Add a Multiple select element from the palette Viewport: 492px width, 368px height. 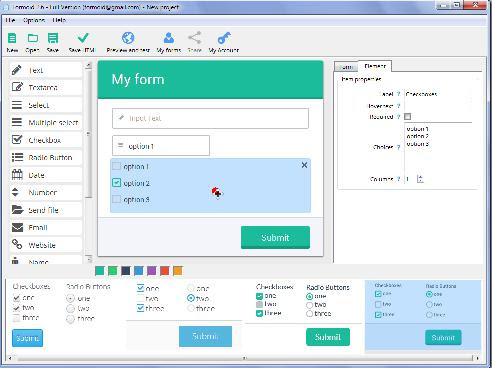[46, 122]
